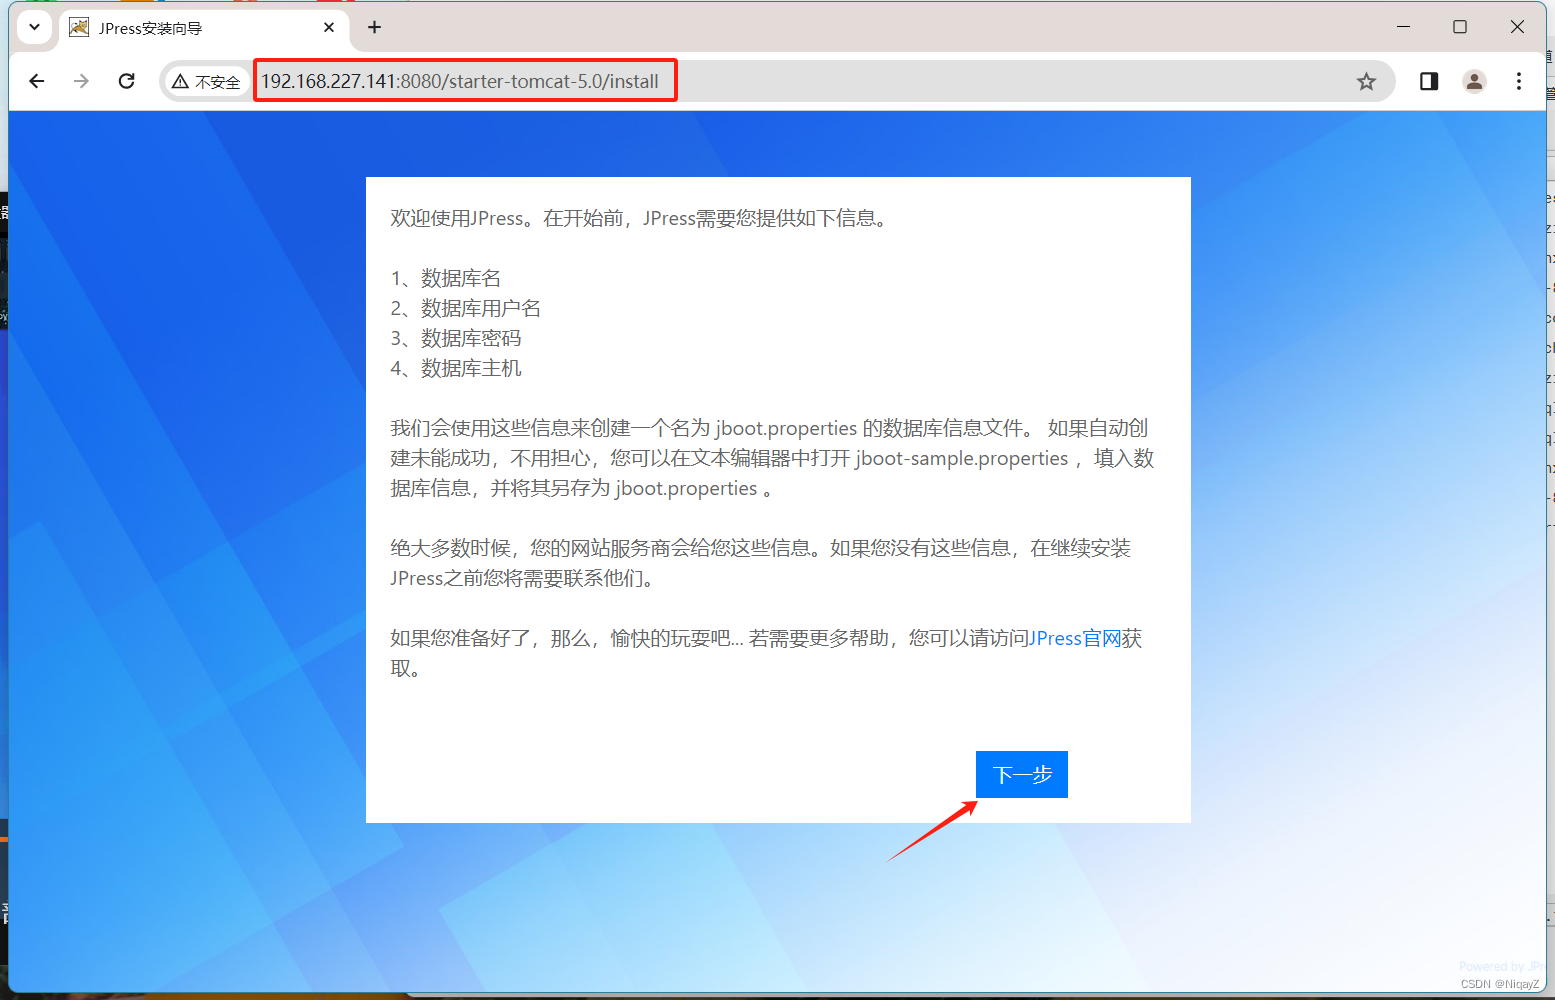Click the welcome line '欢迎使用JPress'
The image size is (1555, 1000).
[457, 218]
